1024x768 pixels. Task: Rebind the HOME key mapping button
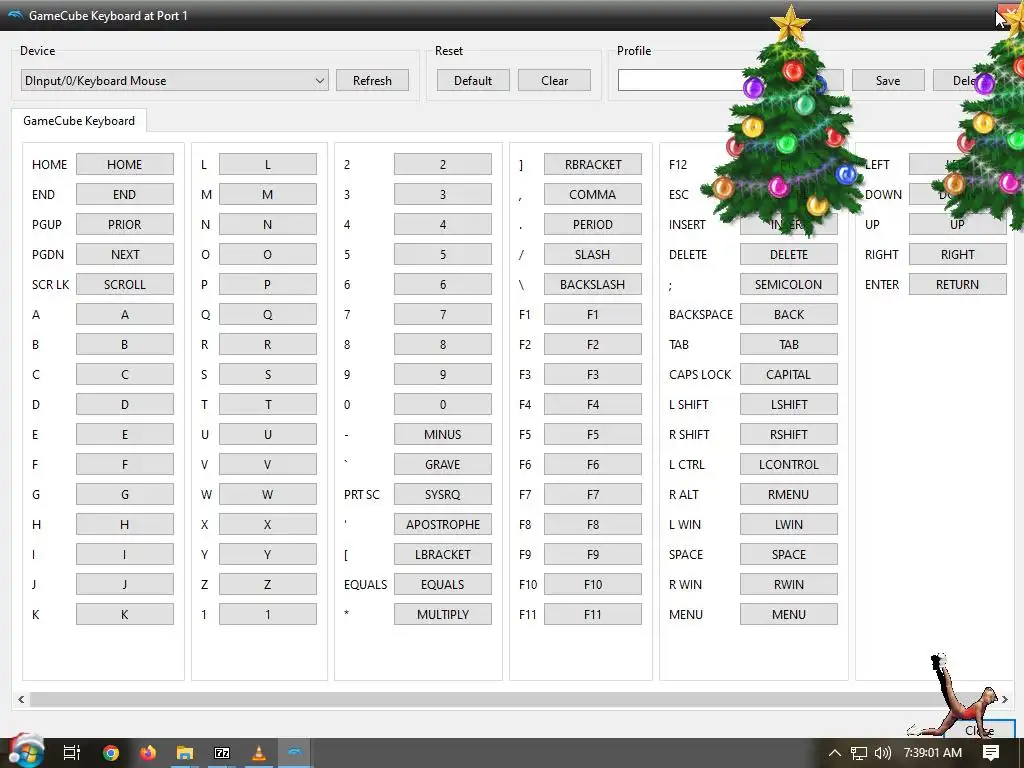tap(125, 165)
